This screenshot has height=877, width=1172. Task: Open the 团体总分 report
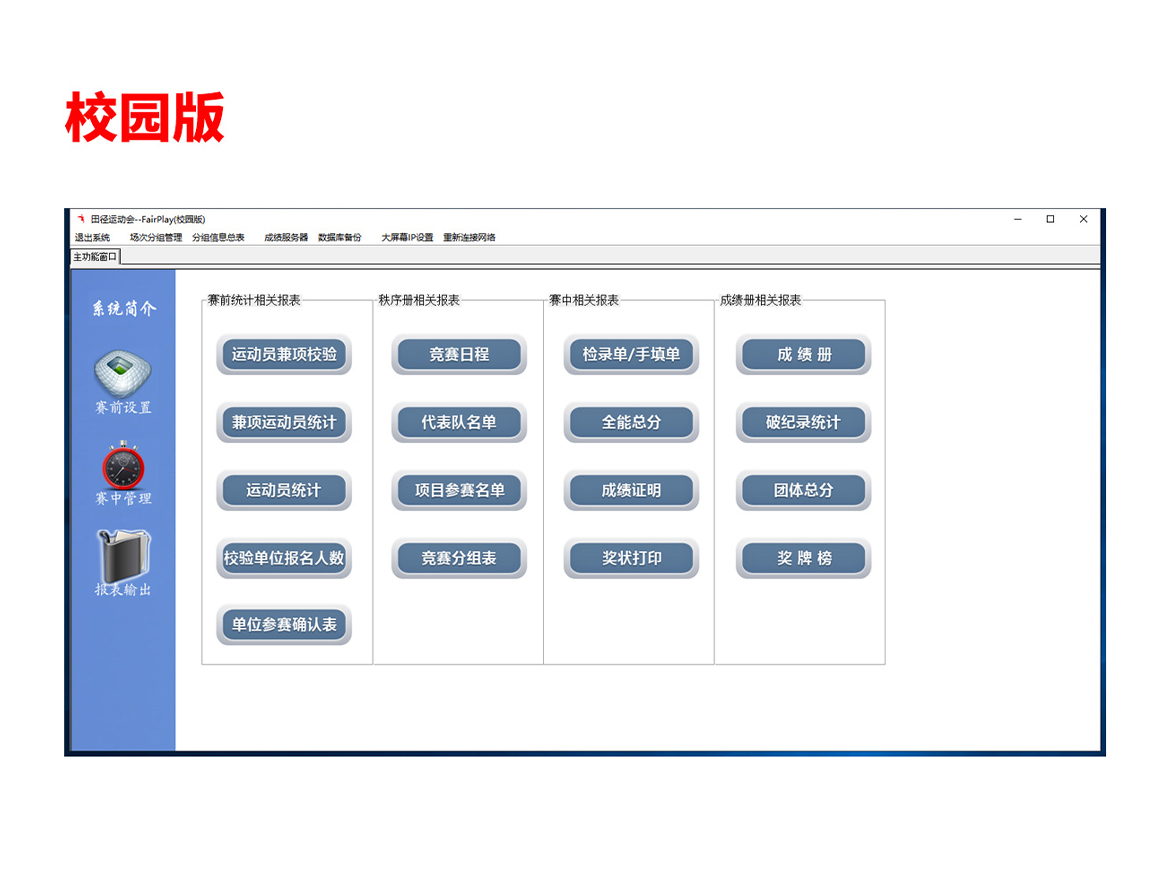point(803,490)
